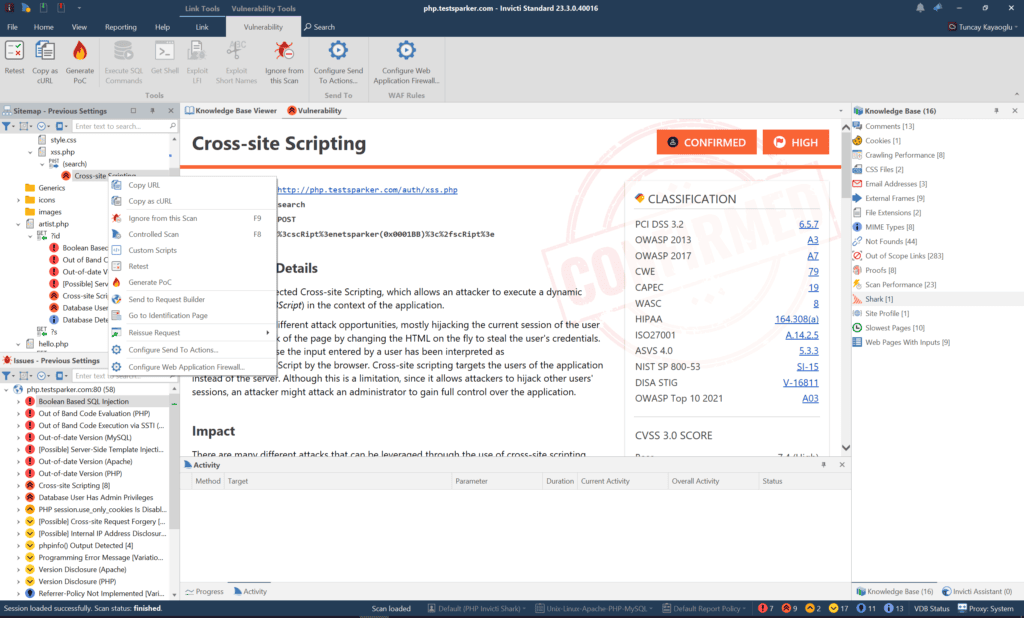Click the VDB Status indicator in status bar
1024x618 pixels.
pos(933,608)
